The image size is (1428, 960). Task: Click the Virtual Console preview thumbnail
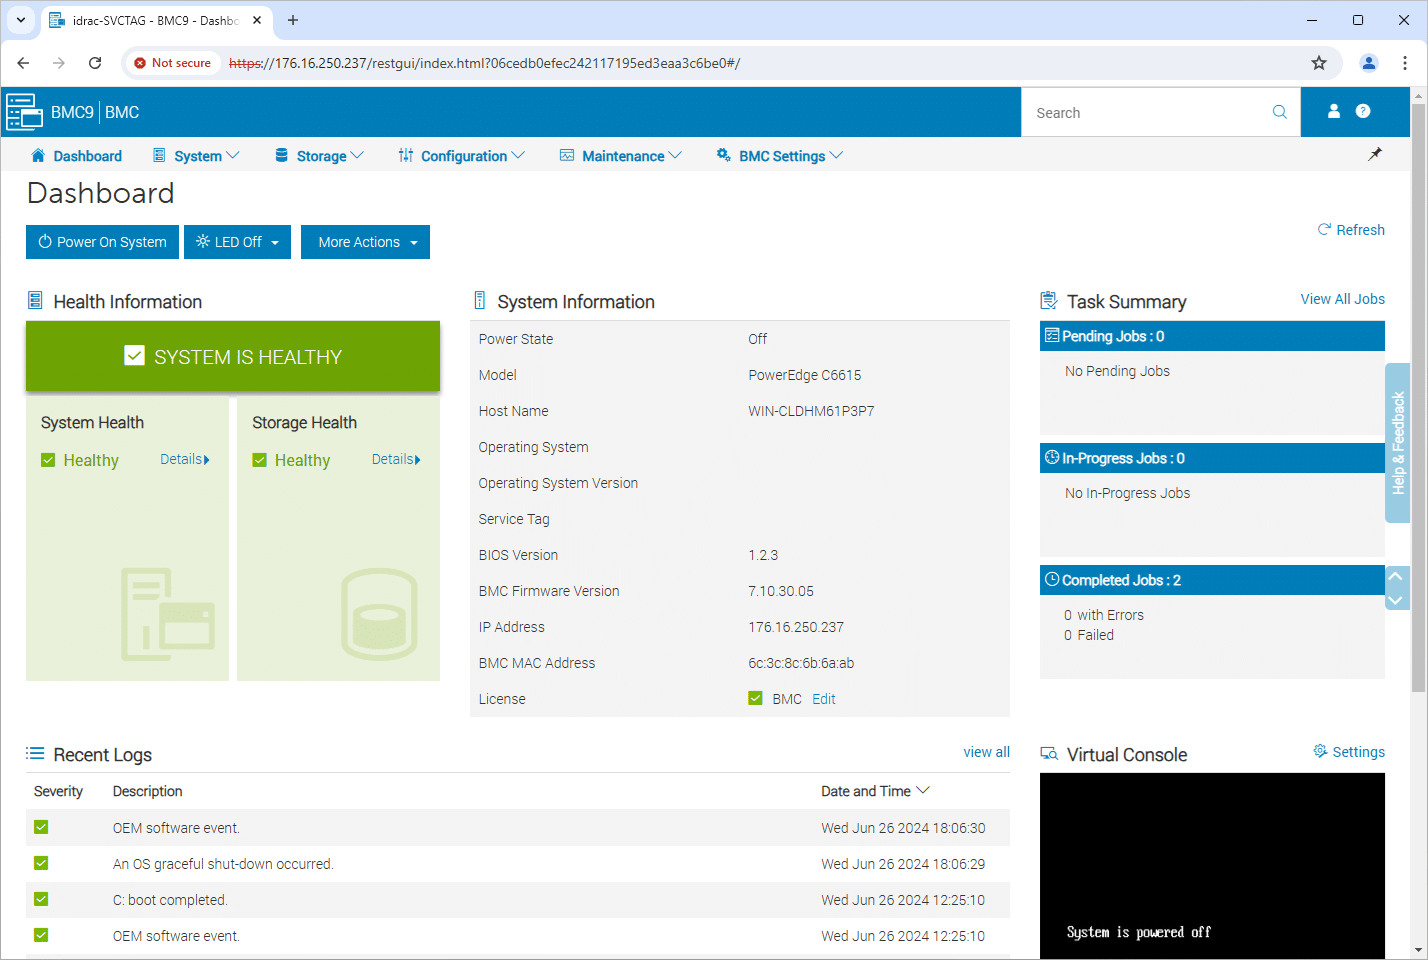[1212, 866]
